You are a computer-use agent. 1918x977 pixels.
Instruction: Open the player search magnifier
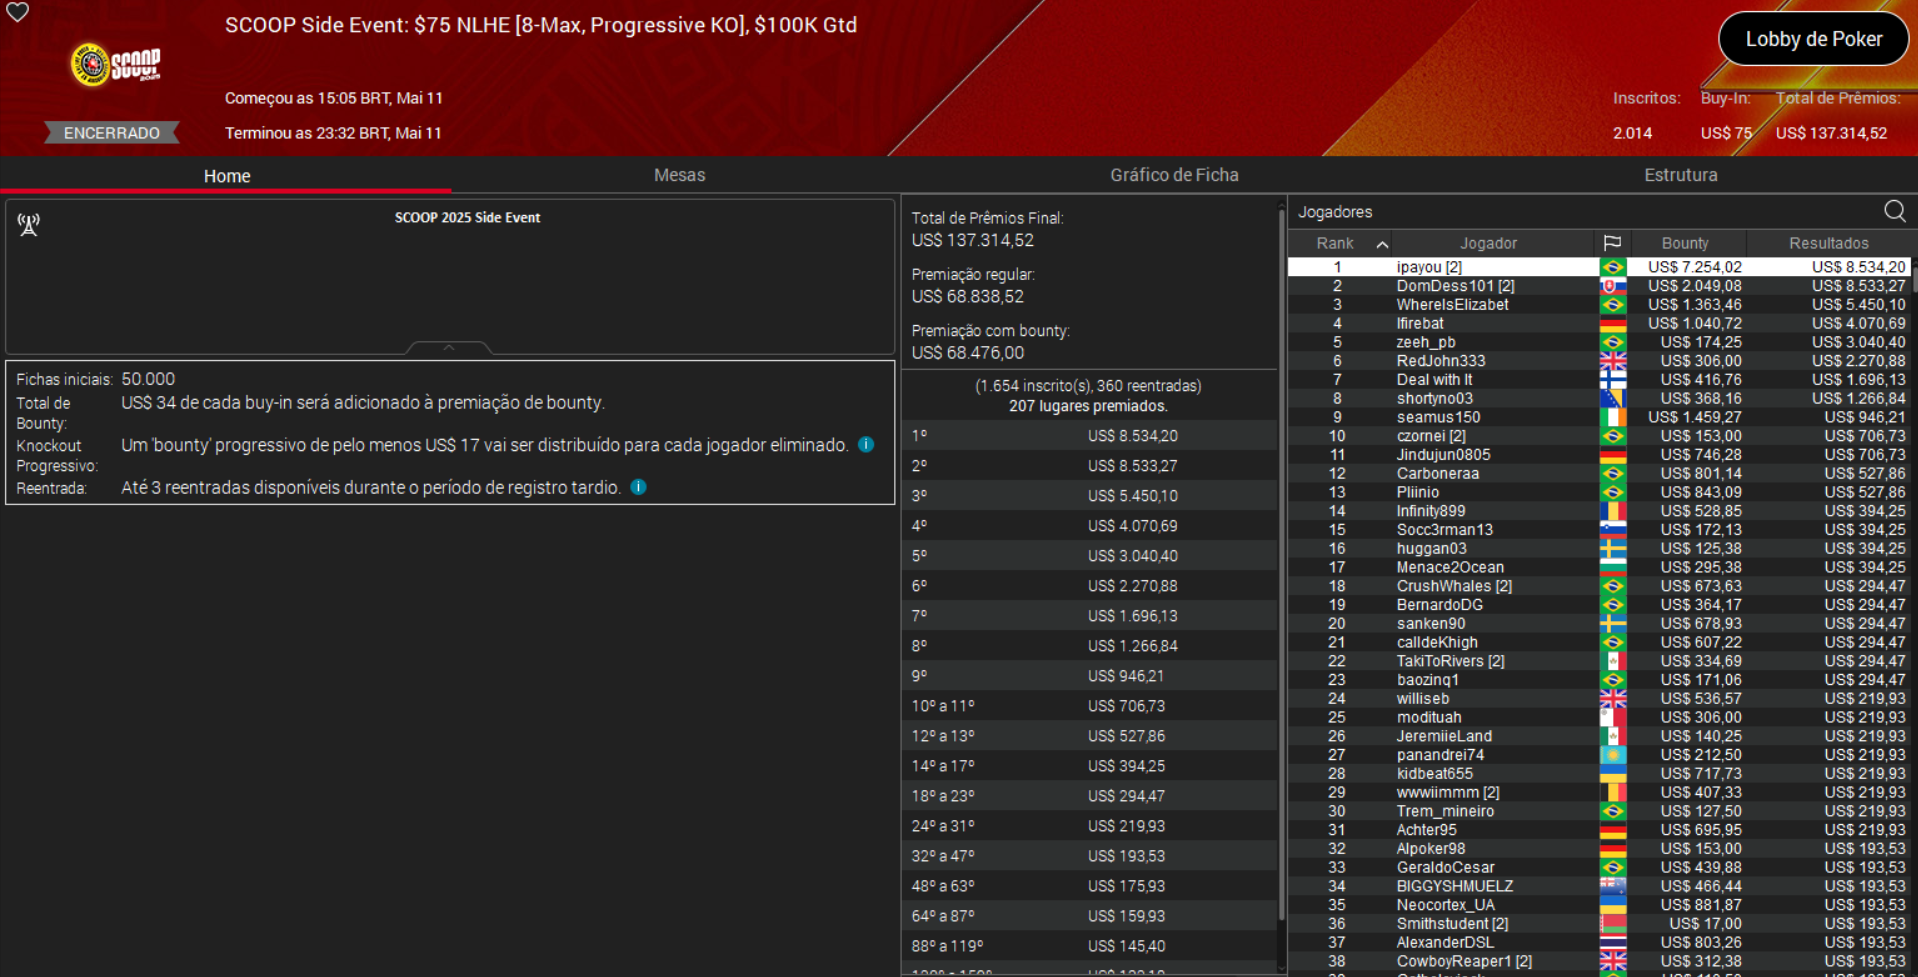1894,211
